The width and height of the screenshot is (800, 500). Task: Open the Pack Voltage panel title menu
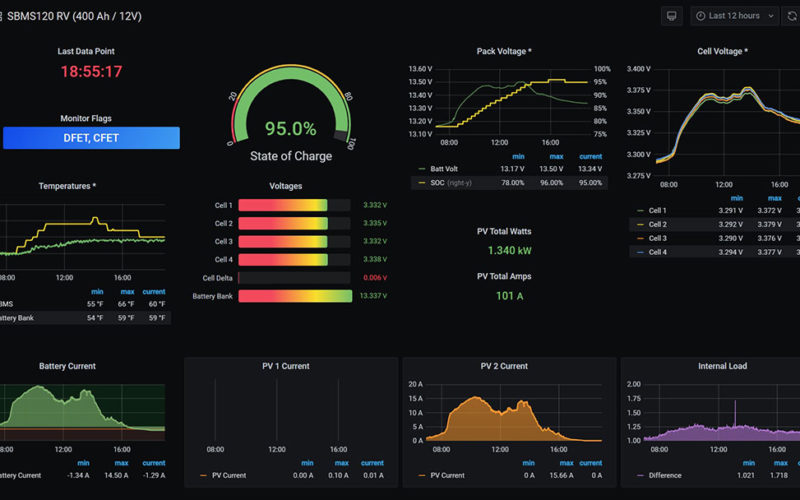coord(503,51)
